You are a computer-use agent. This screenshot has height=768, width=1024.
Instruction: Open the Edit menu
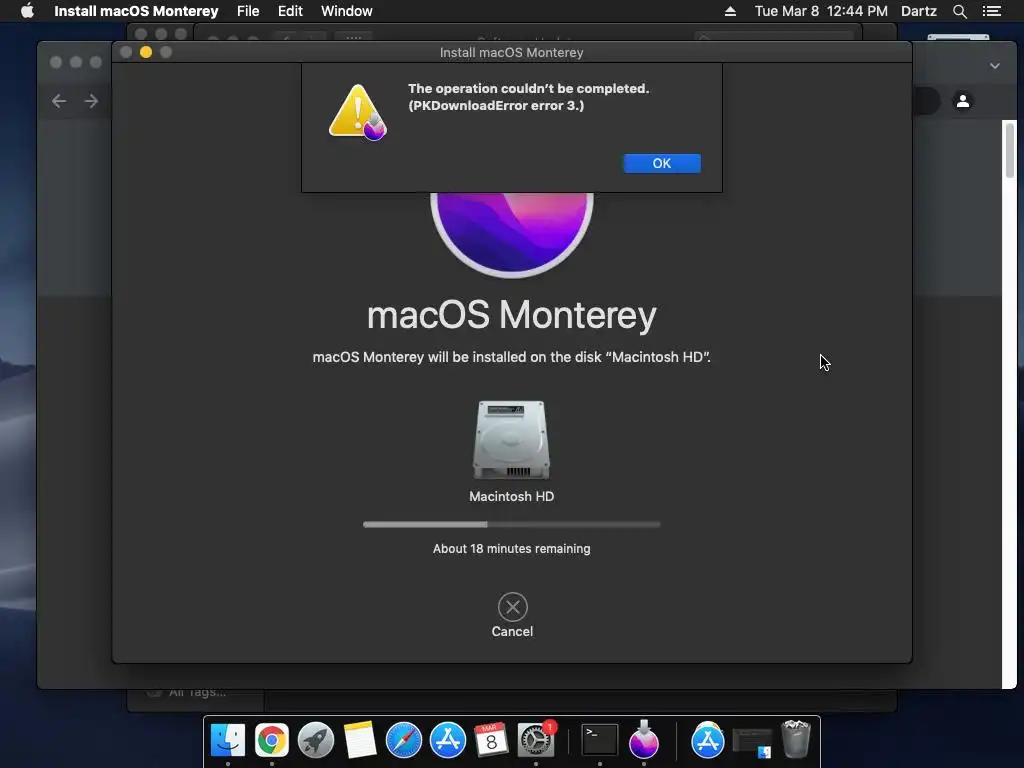[290, 11]
